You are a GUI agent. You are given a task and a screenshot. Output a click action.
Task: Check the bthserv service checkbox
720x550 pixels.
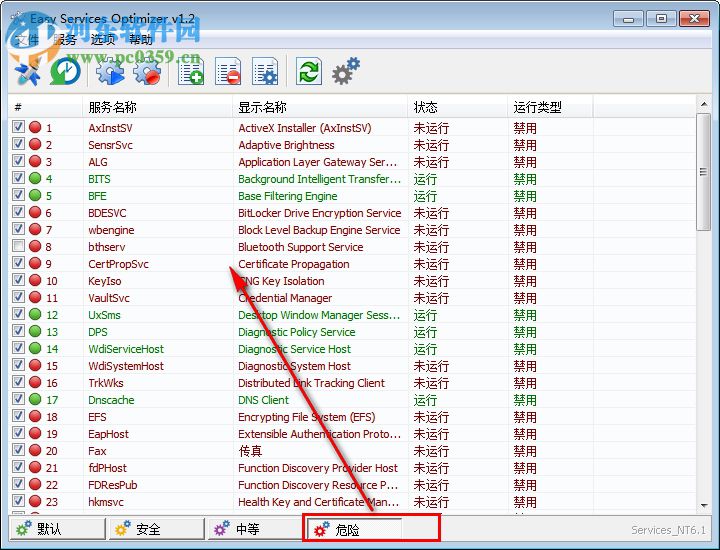pyautogui.click(x=18, y=246)
